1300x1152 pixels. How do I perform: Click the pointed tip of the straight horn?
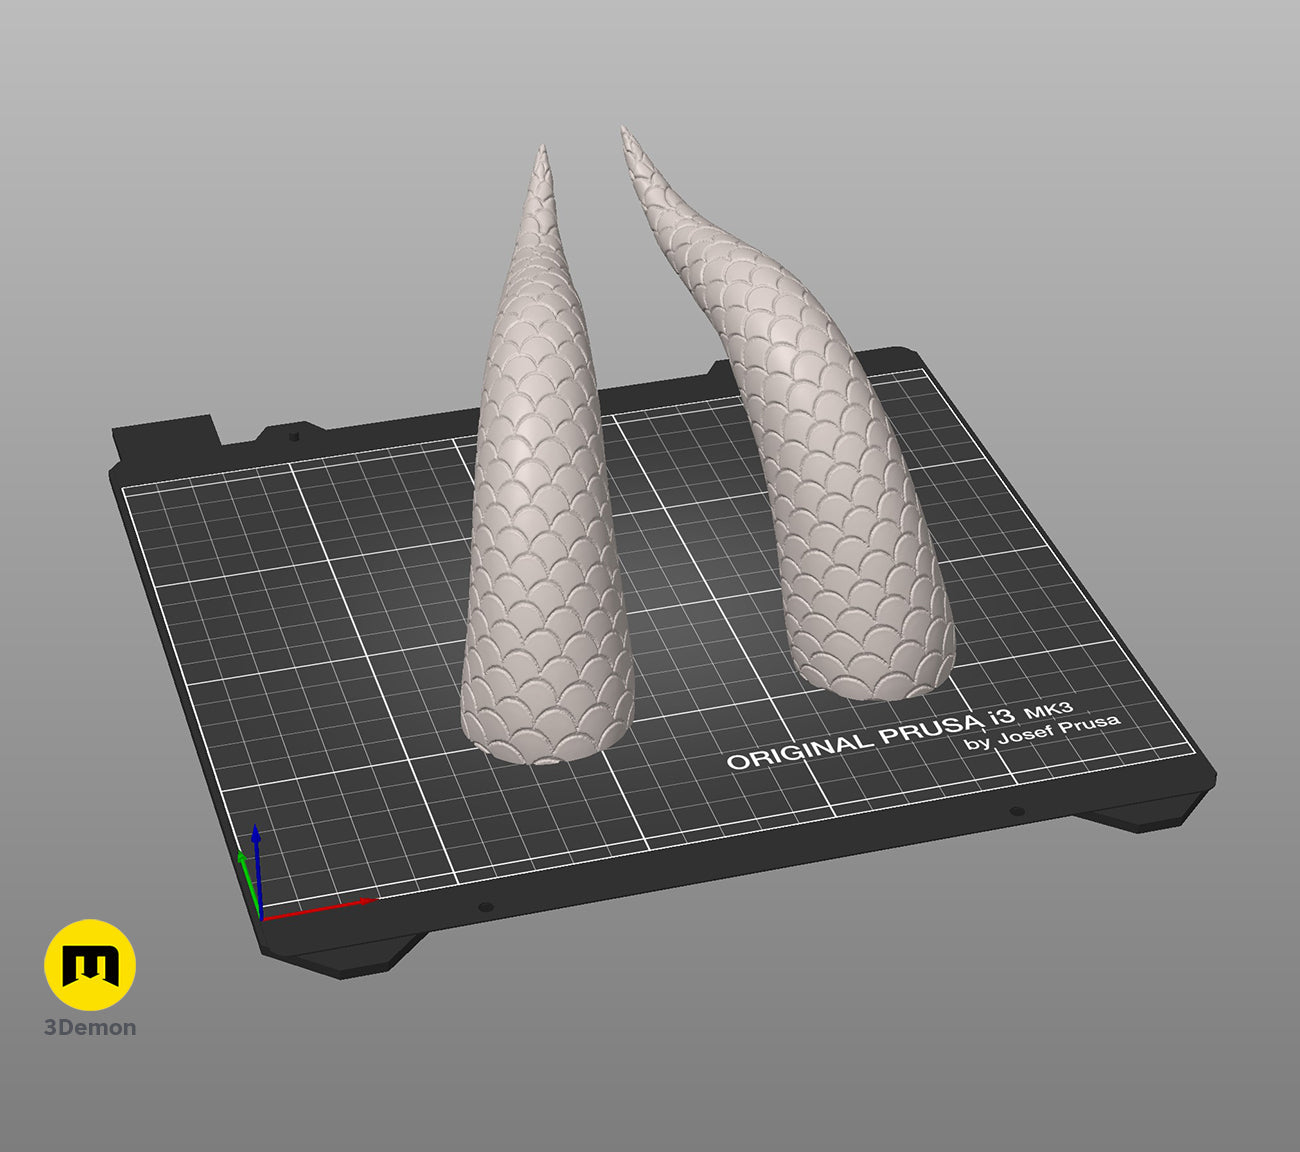pos(543,150)
